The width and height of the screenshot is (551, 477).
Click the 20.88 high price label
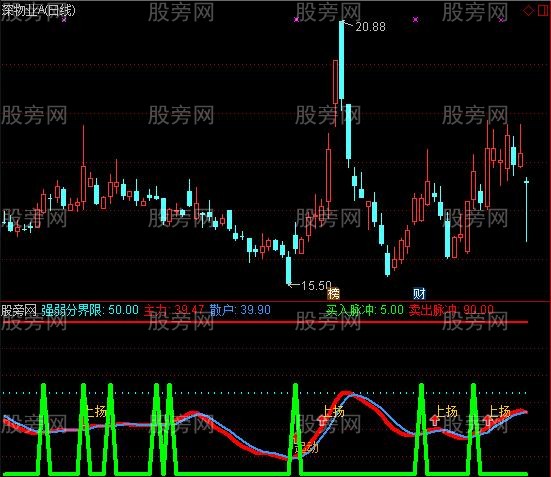pyautogui.click(x=370, y=27)
